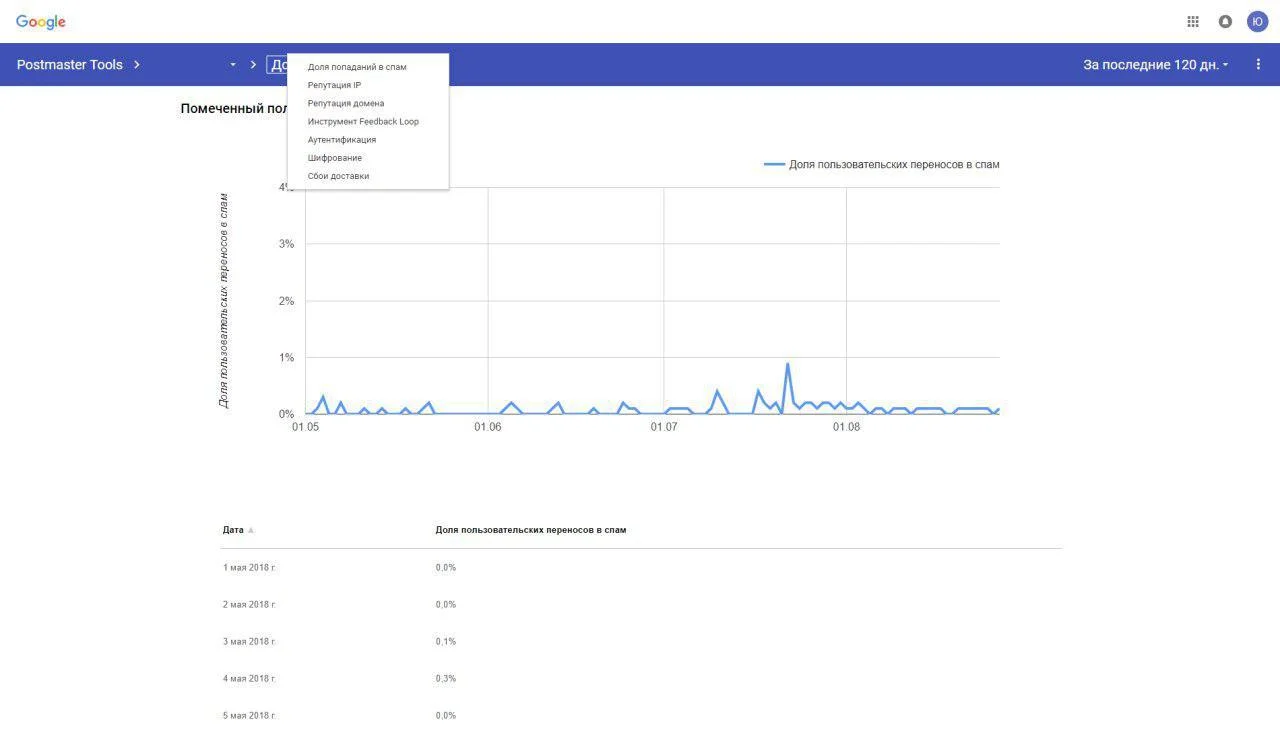Click the sort arrow beside Дата column

point(251,530)
